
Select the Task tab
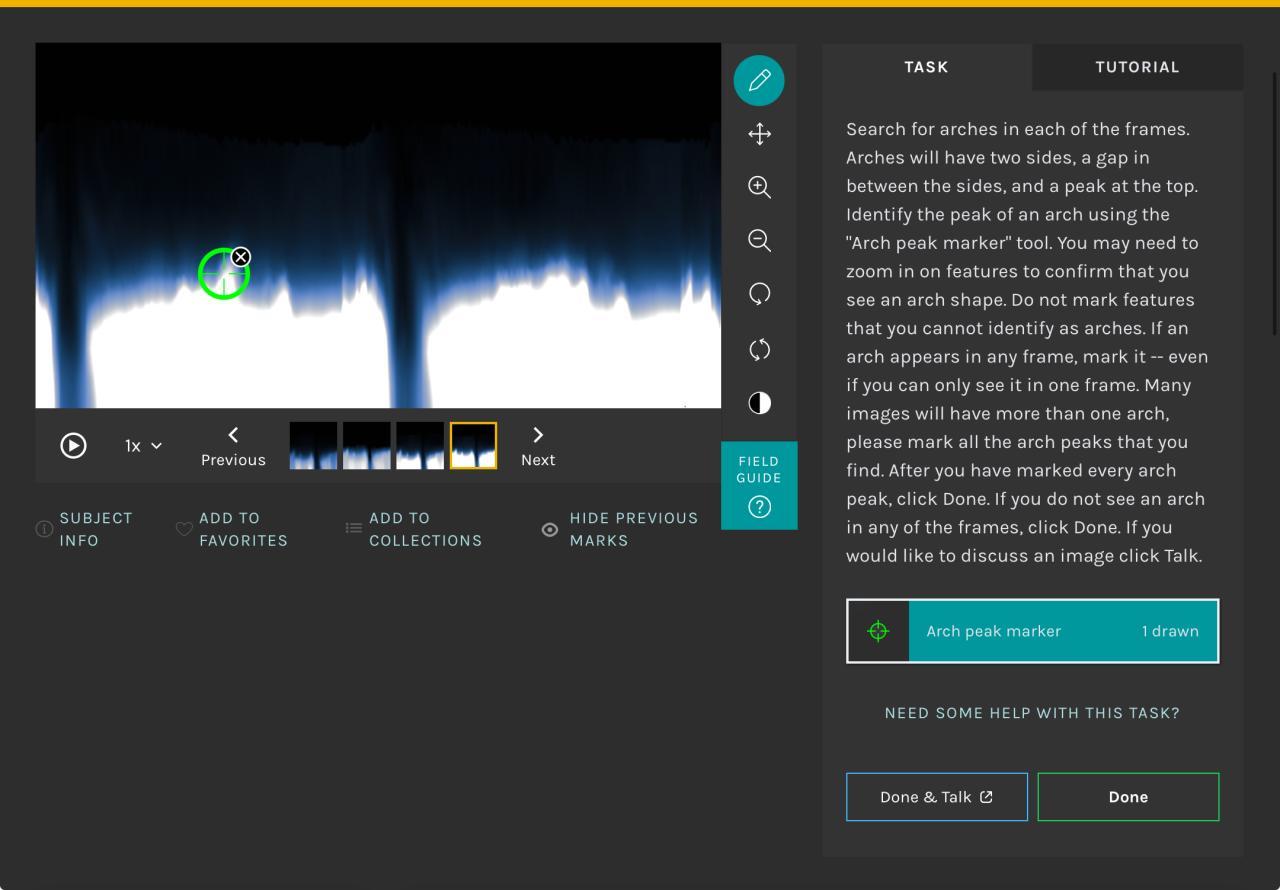pos(926,67)
